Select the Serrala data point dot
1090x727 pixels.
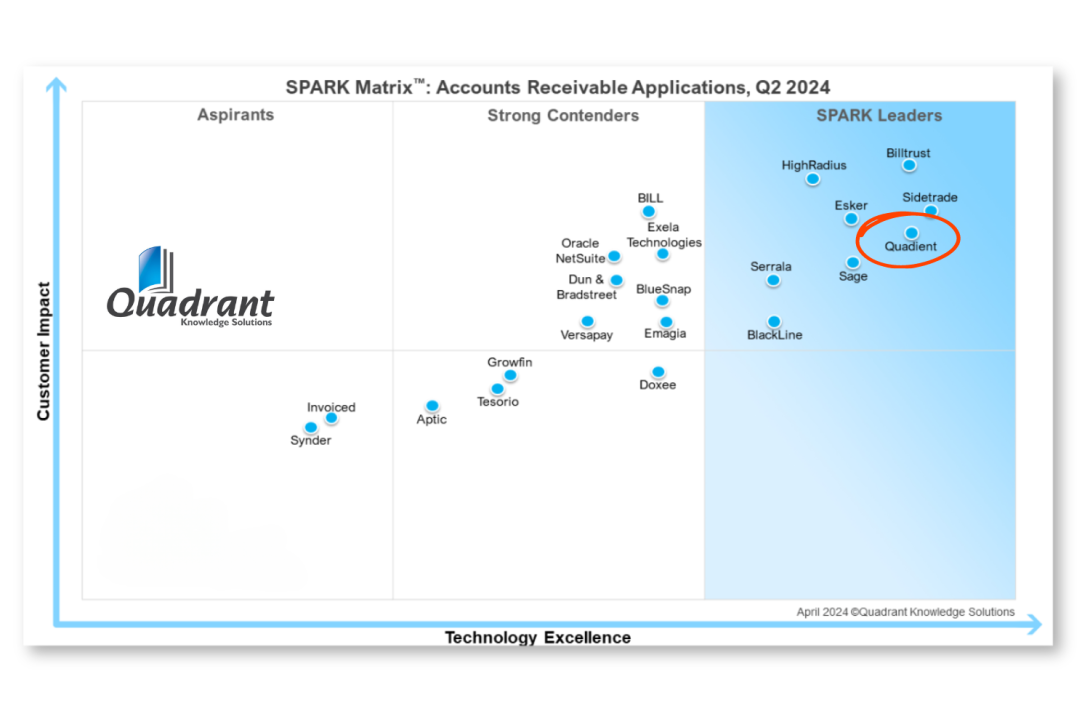click(x=773, y=281)
